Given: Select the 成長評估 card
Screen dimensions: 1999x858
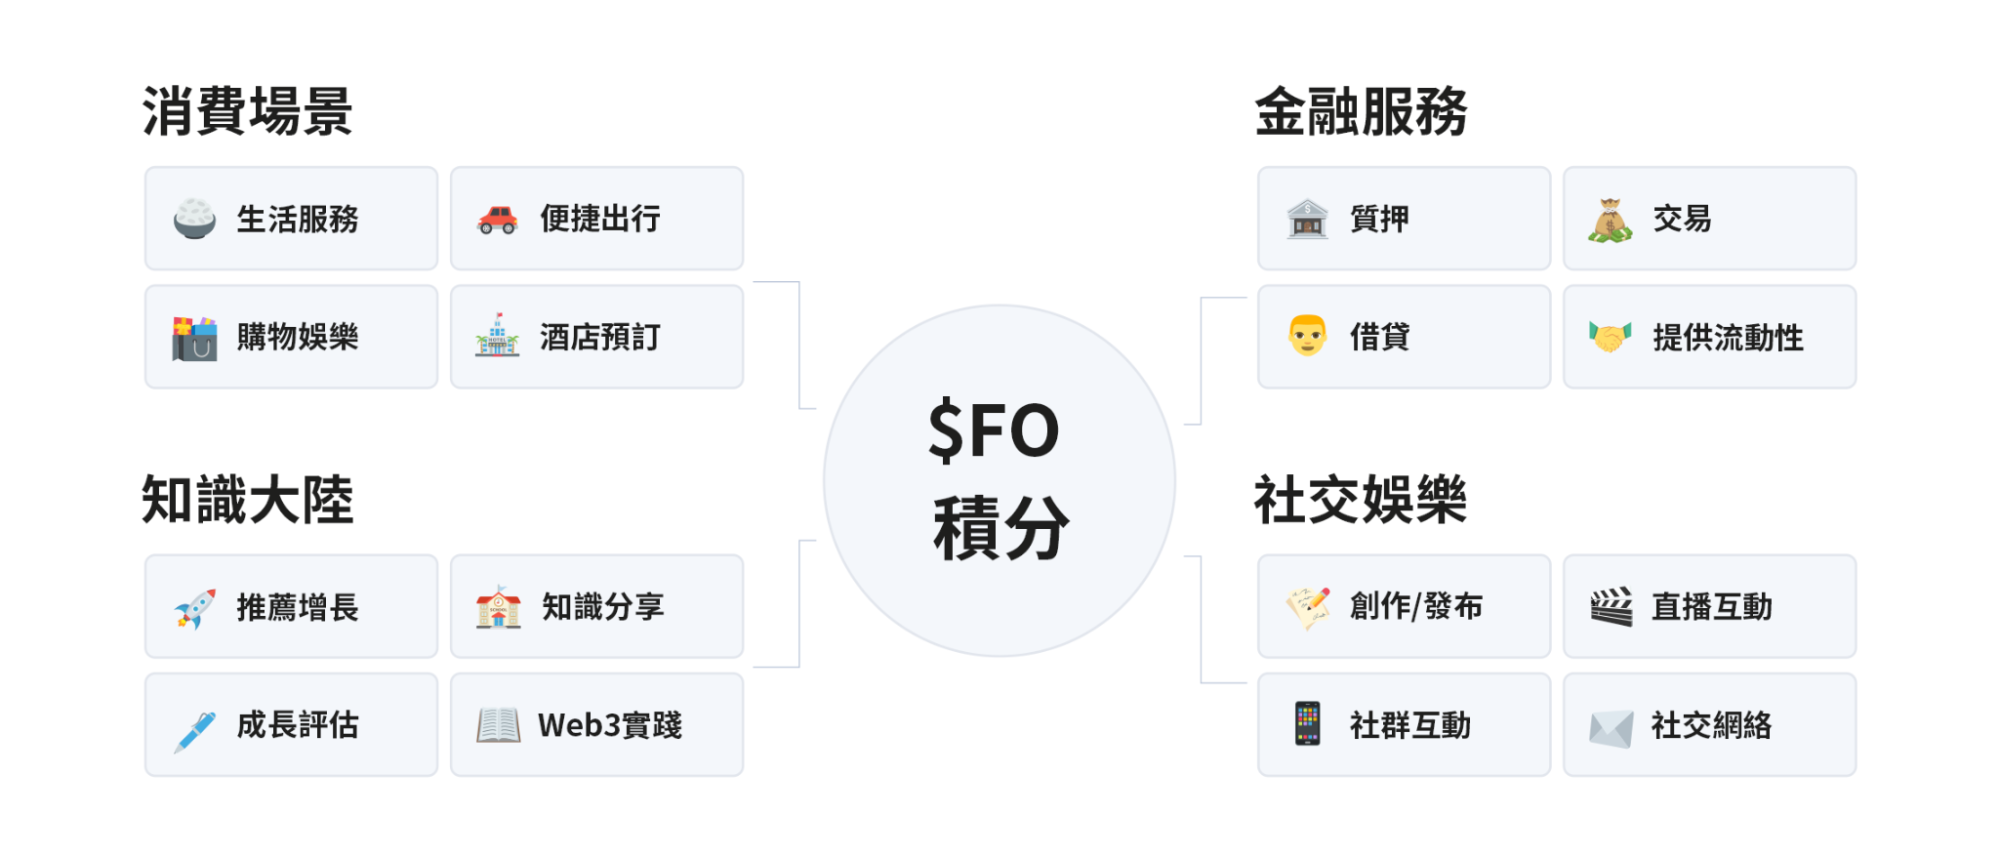Looking at the screenshot, I should click(291, 725).
